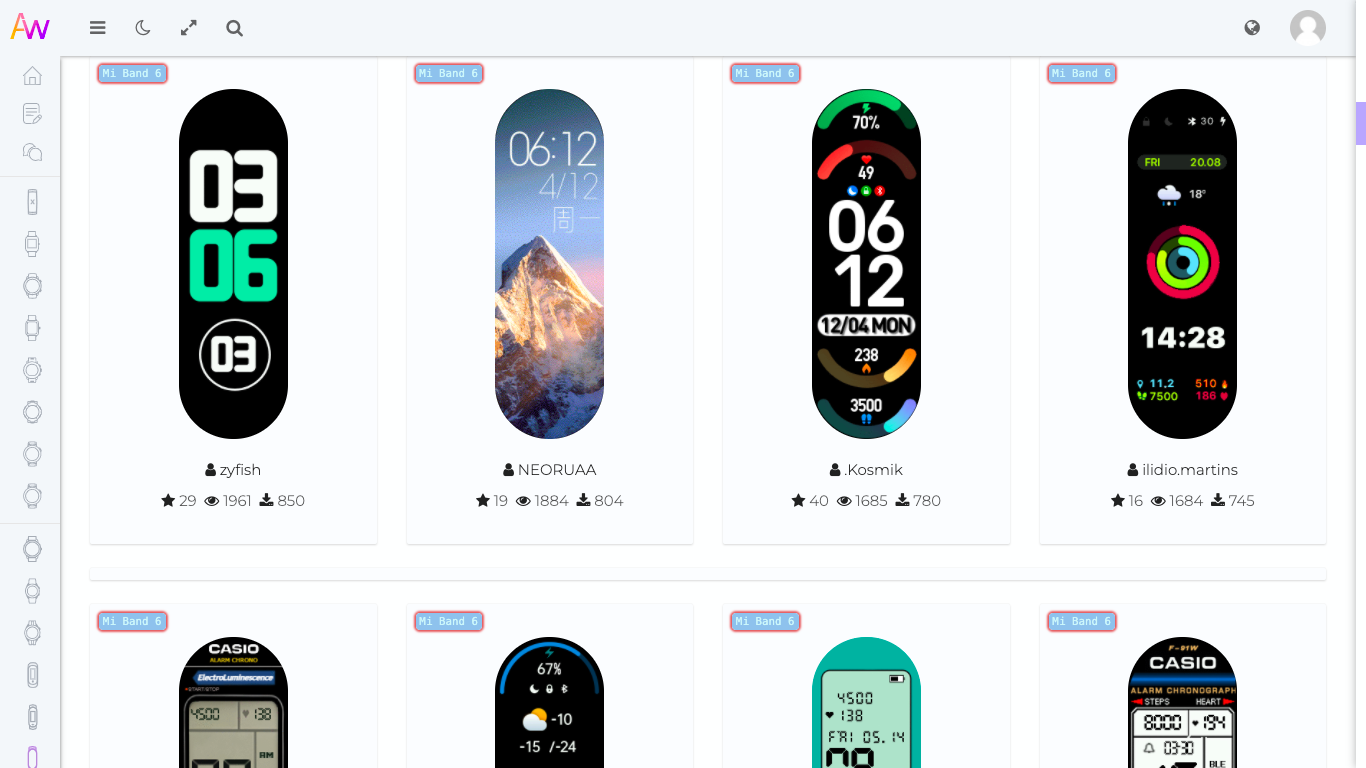Screen dimensions: 1366x768
Task: Toggle fullscreen with the expand arrows icon
Action: click(189, 28)
